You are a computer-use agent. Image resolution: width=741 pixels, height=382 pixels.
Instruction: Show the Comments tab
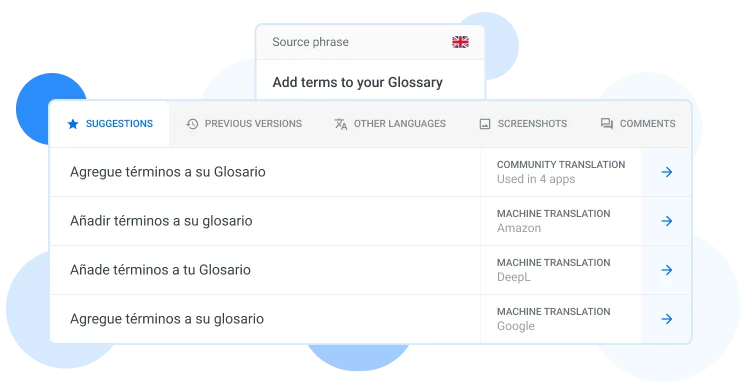tap(638, 124)
